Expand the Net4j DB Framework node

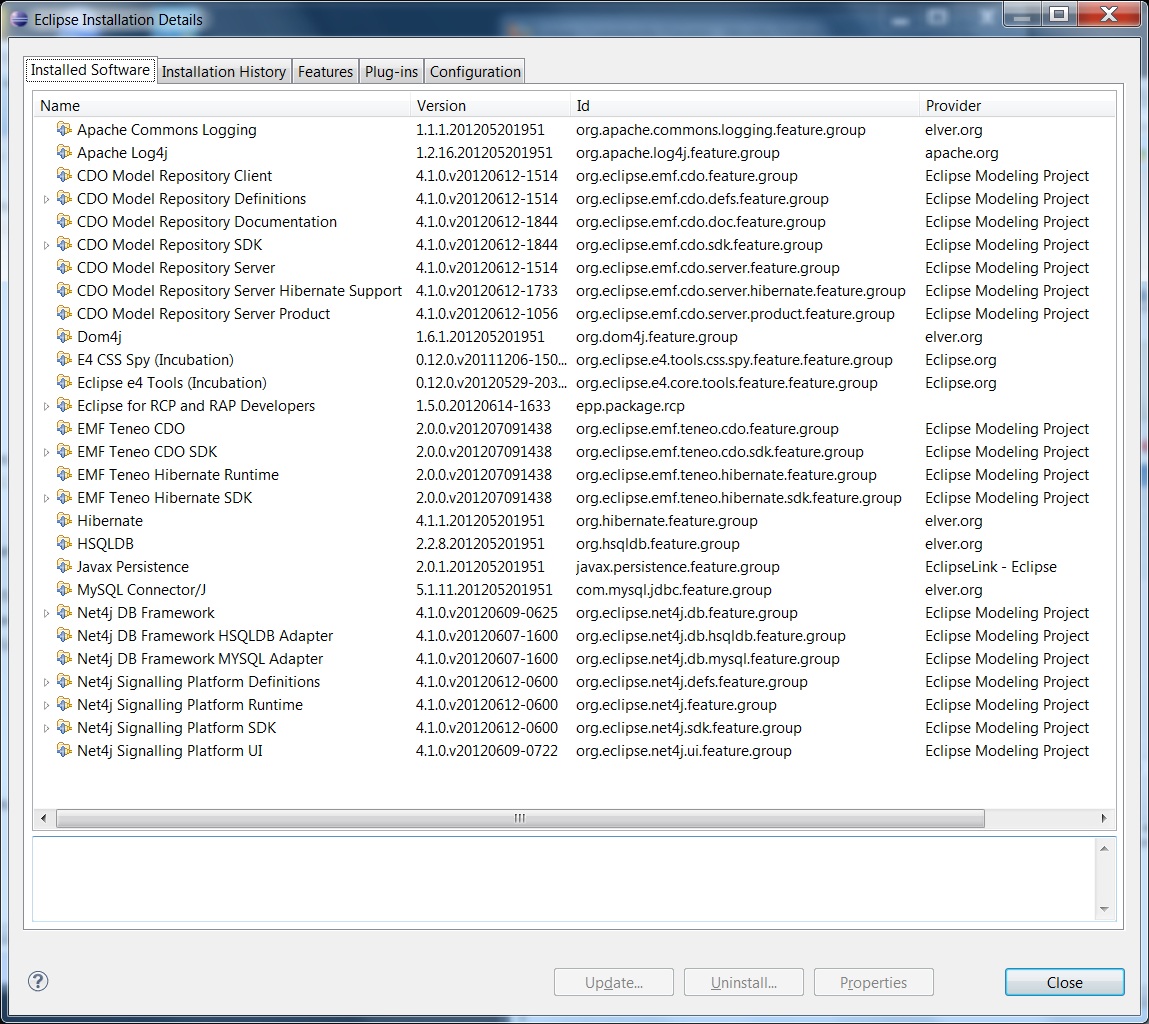[x=46, y=613]
